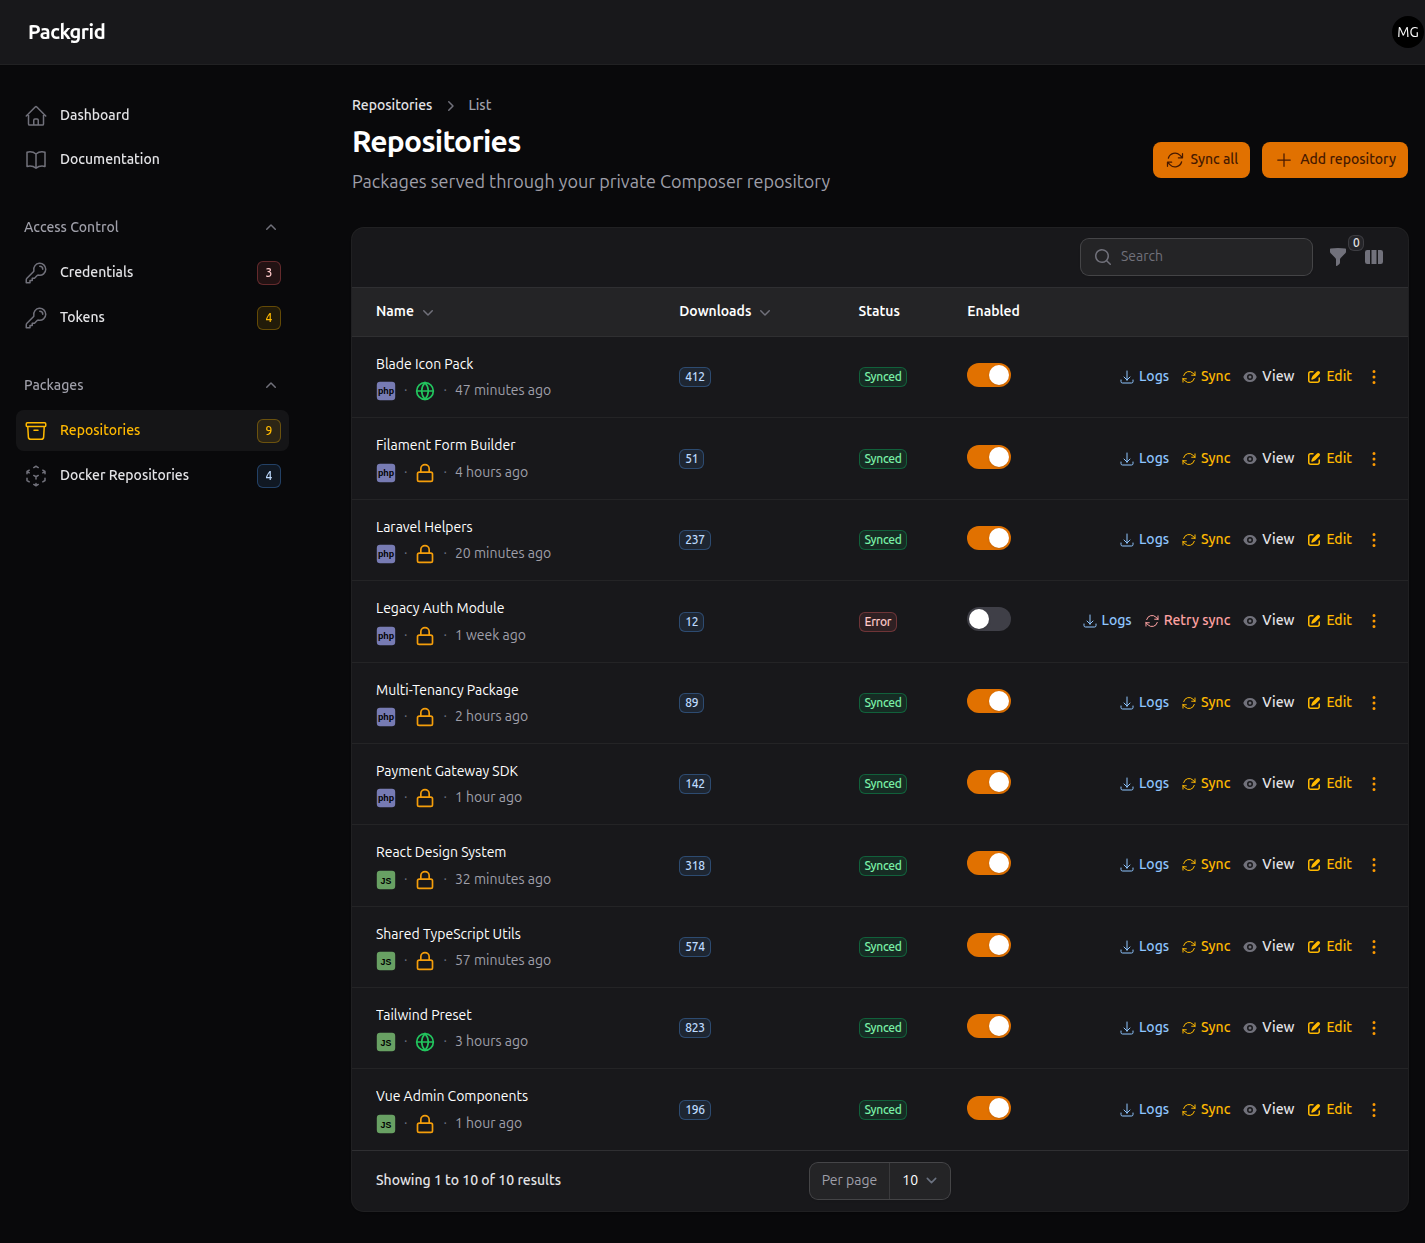This screenshot has width=1425, height=1243.
Task: Click Sync for Vue Admin Components
Action: [1206, 1110]
